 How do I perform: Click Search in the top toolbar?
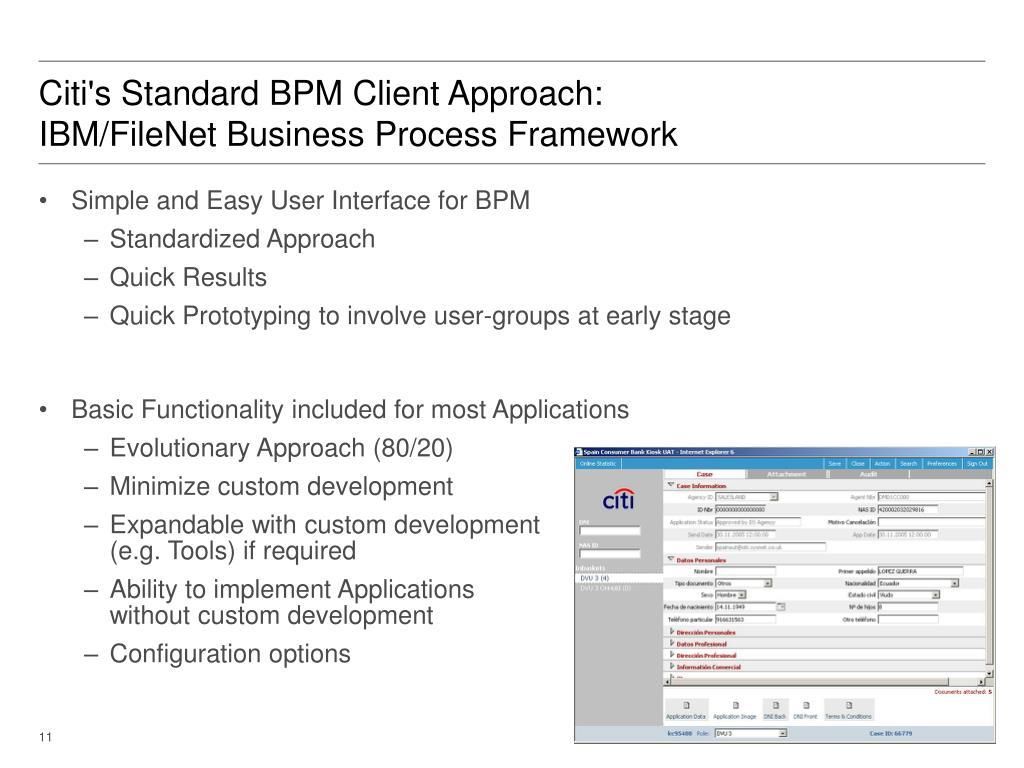tap(908, 464)
